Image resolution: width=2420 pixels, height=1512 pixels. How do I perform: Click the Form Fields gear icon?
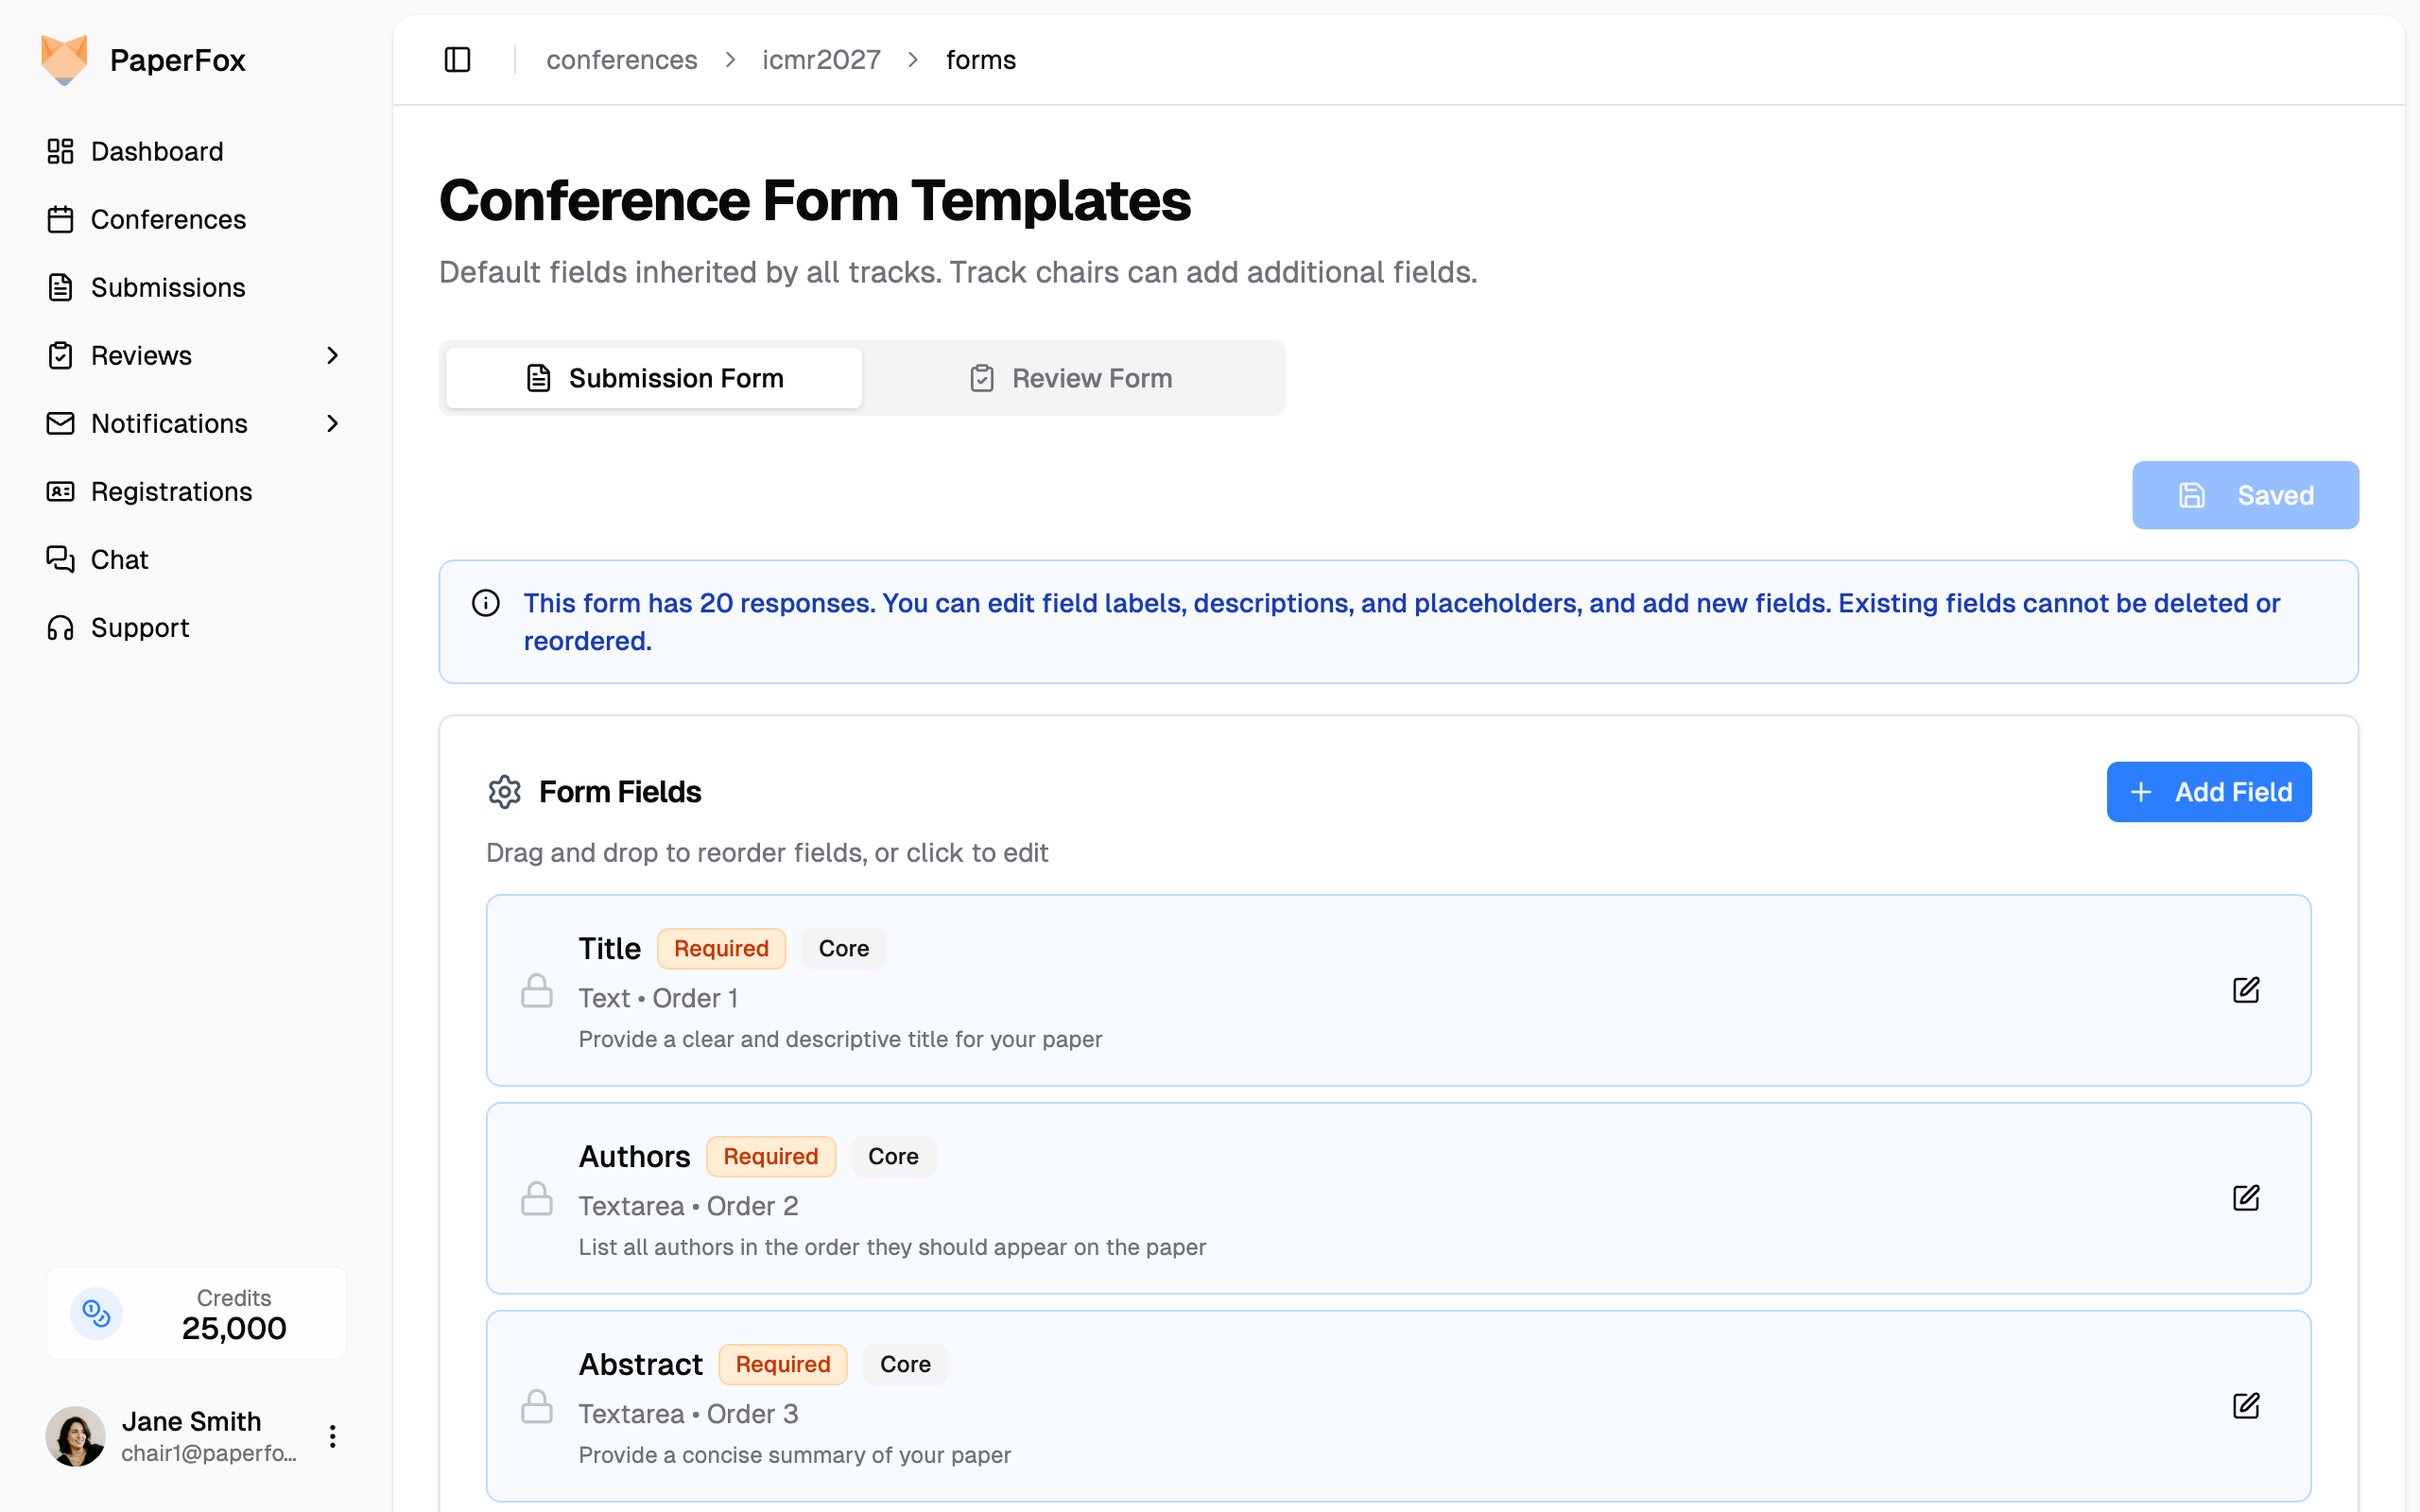pos(505,792)
